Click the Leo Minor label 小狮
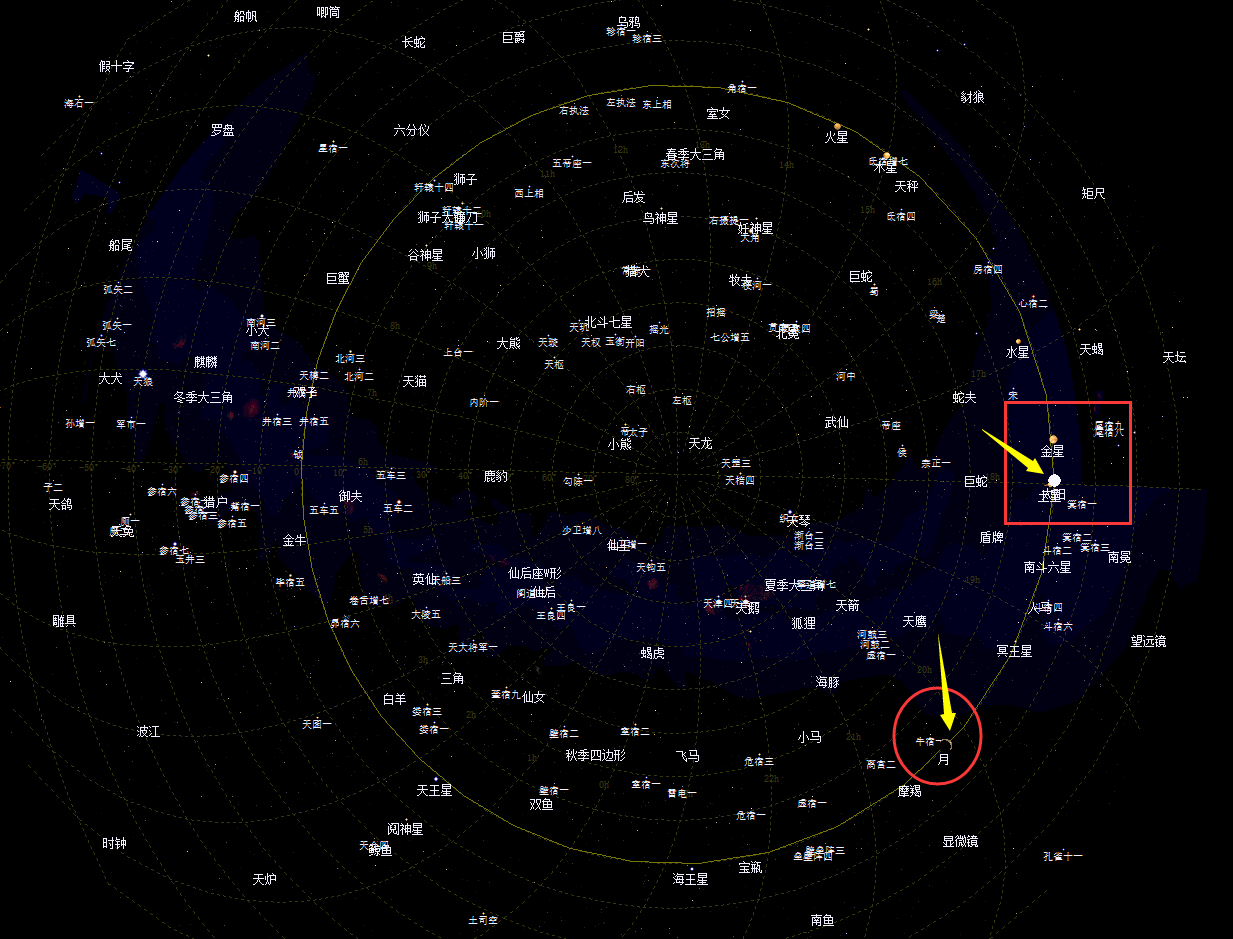The image size is (1233, 939). [x=483, y=253]
